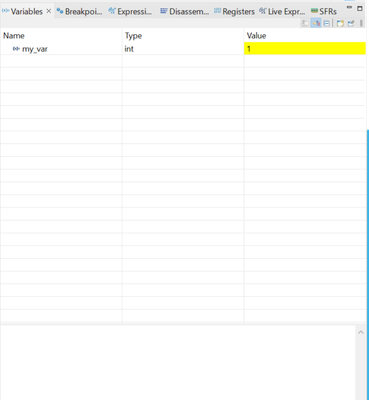Image resolution: width=369 pixels, height=400 pixels.
Task: Maximize the Variables view panel
Action: click(x=360, y=8)
